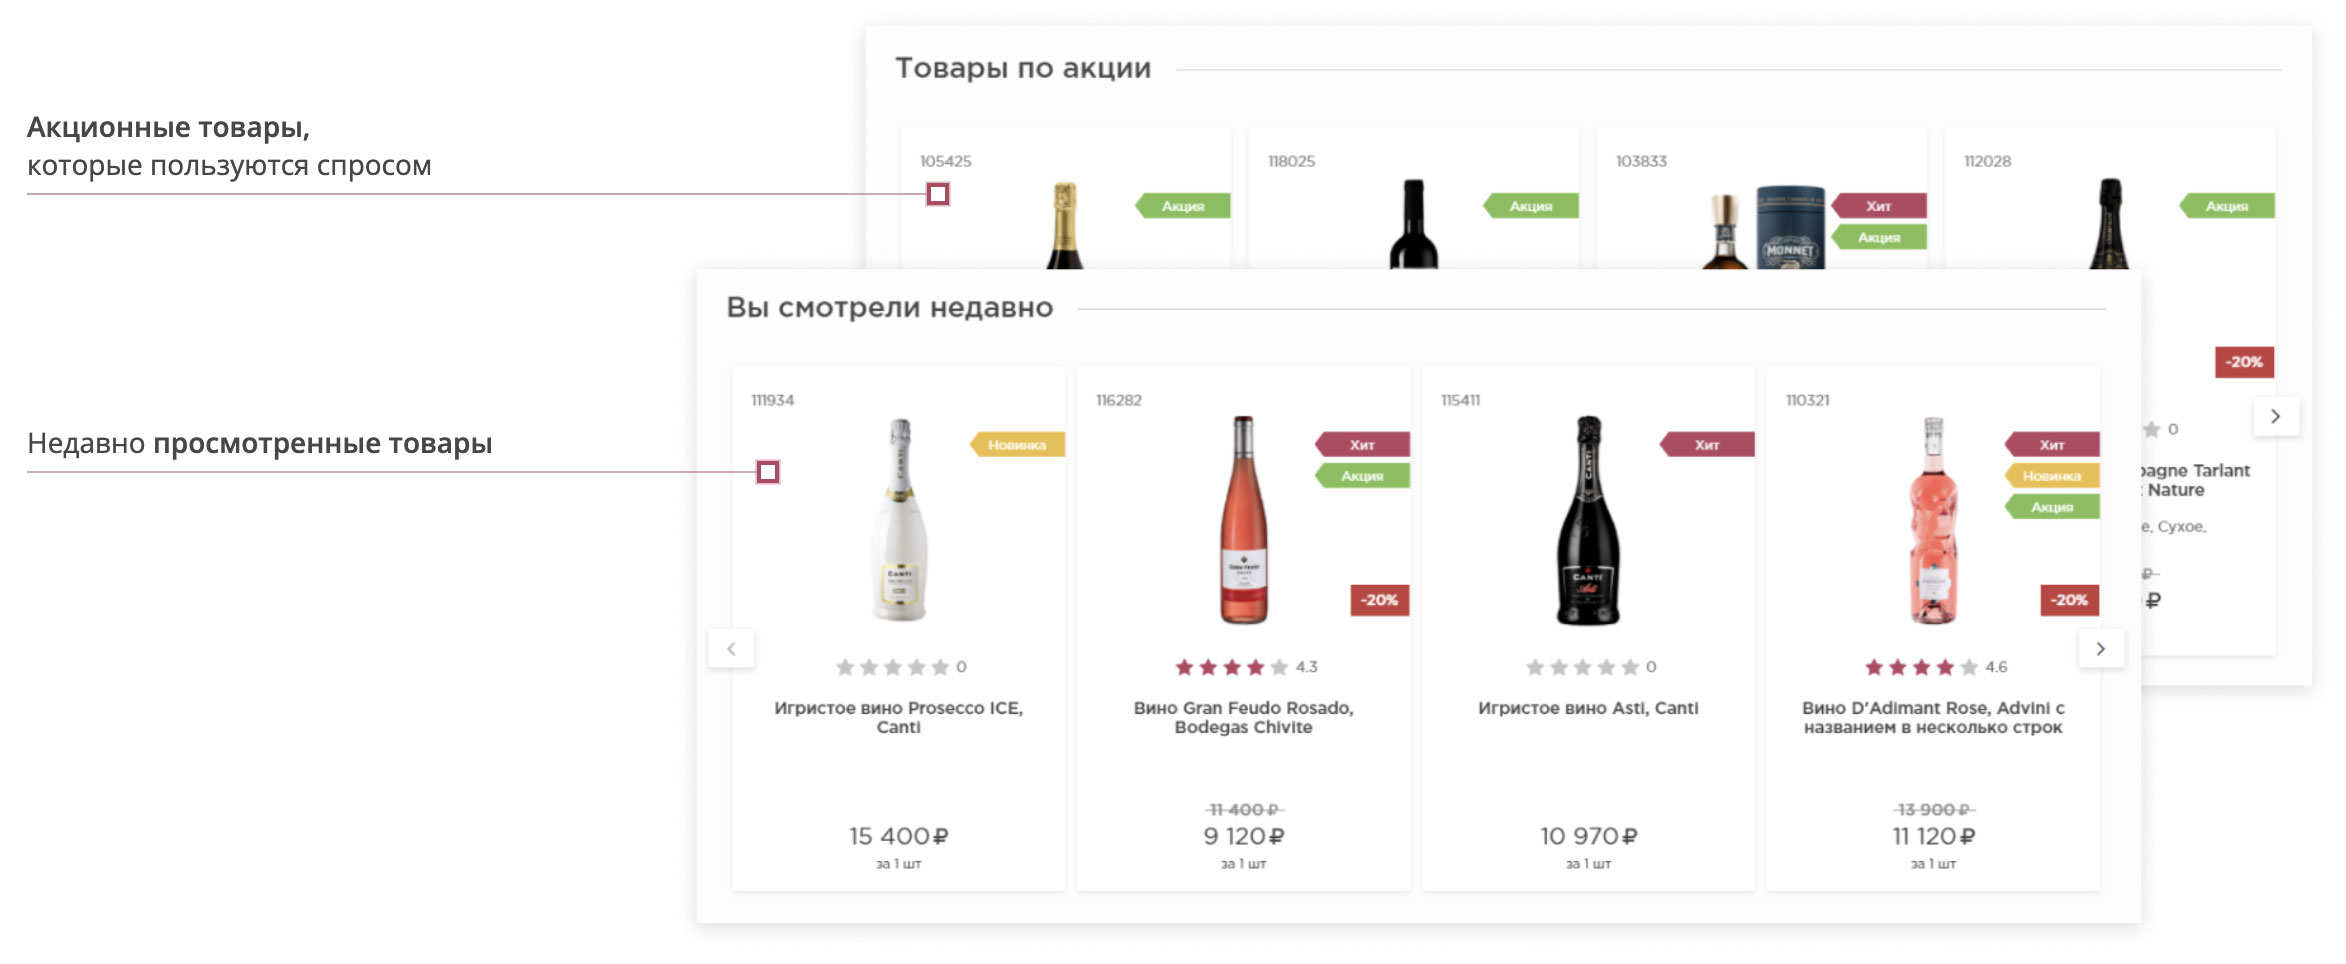Click the Monnet cognac product image
Image resolution: width=2346 pixels, height=964 pixels.
[x=1767, y=228]
